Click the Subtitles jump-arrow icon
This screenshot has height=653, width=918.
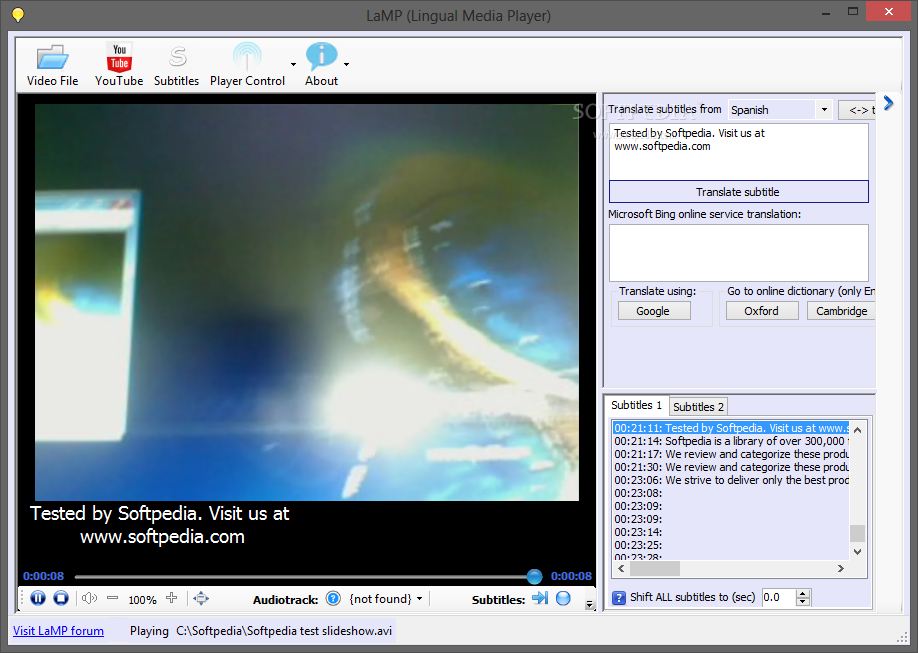pos(540,598)
